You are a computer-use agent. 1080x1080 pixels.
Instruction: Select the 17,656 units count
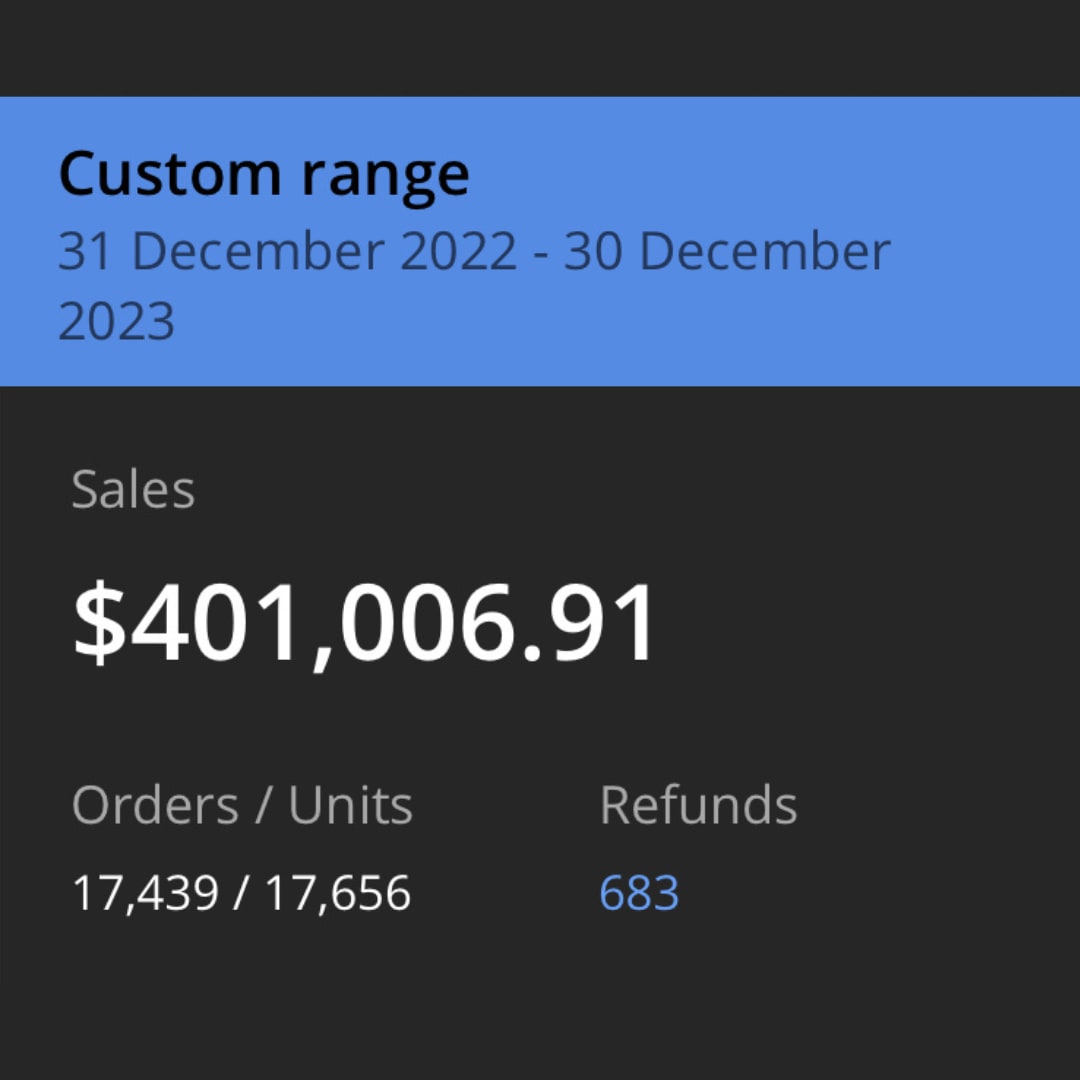[x=337, y=893]
